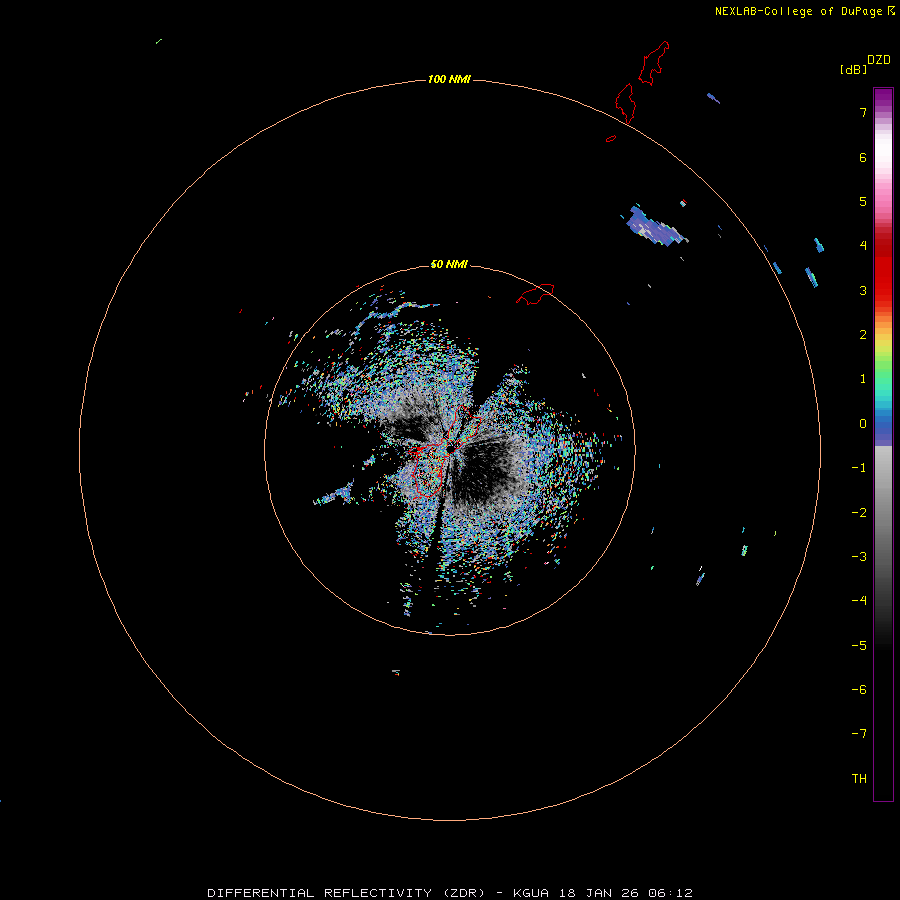Click the colorbar label -5
900x900 pixels.
pyautogui.click(x=859, y=646)
